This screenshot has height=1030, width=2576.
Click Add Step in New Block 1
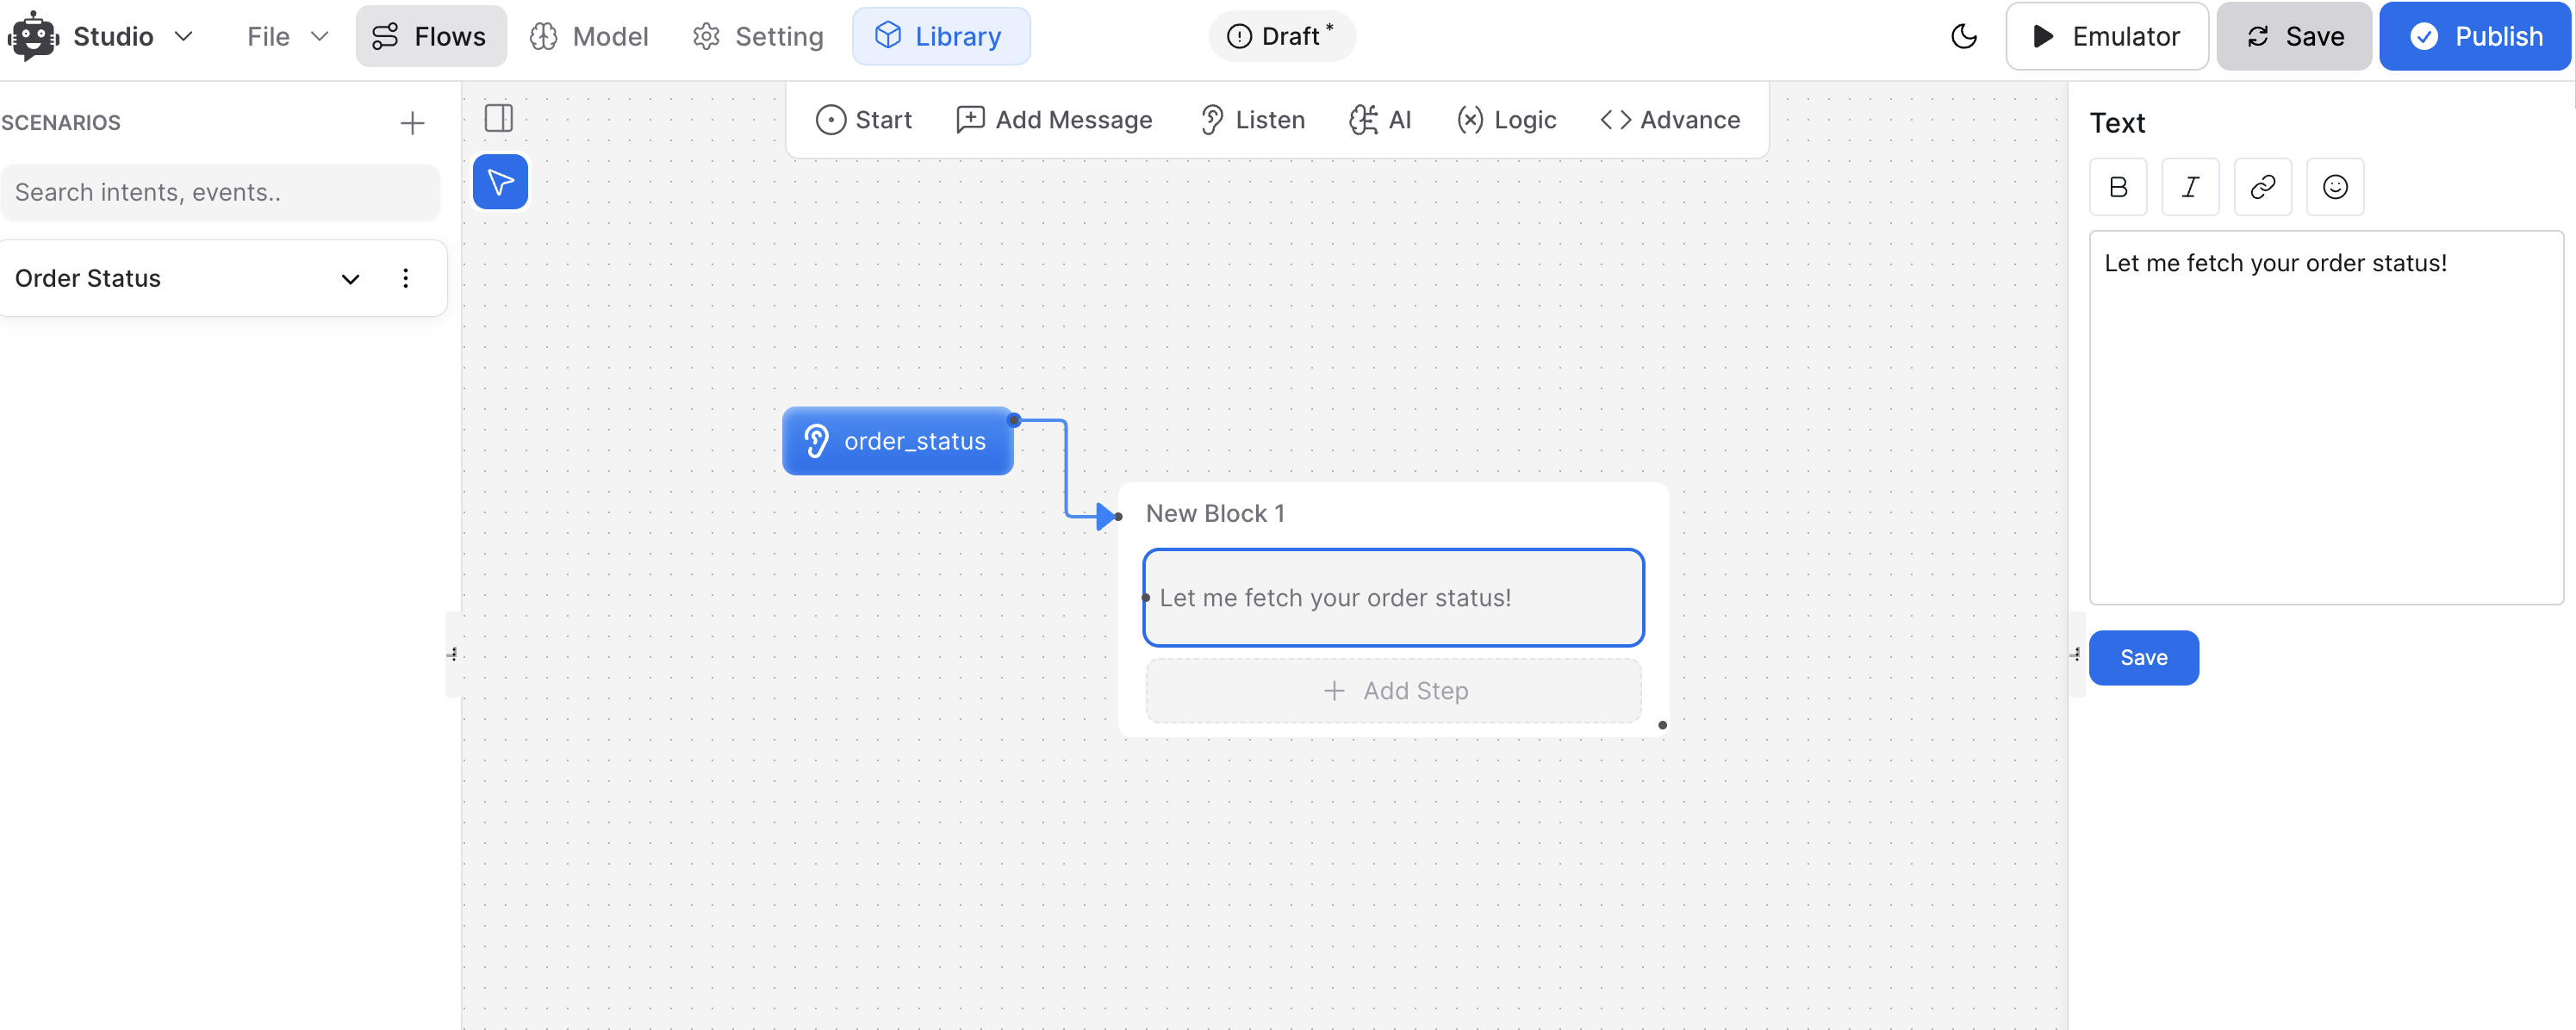click(x=1393, y=690)
